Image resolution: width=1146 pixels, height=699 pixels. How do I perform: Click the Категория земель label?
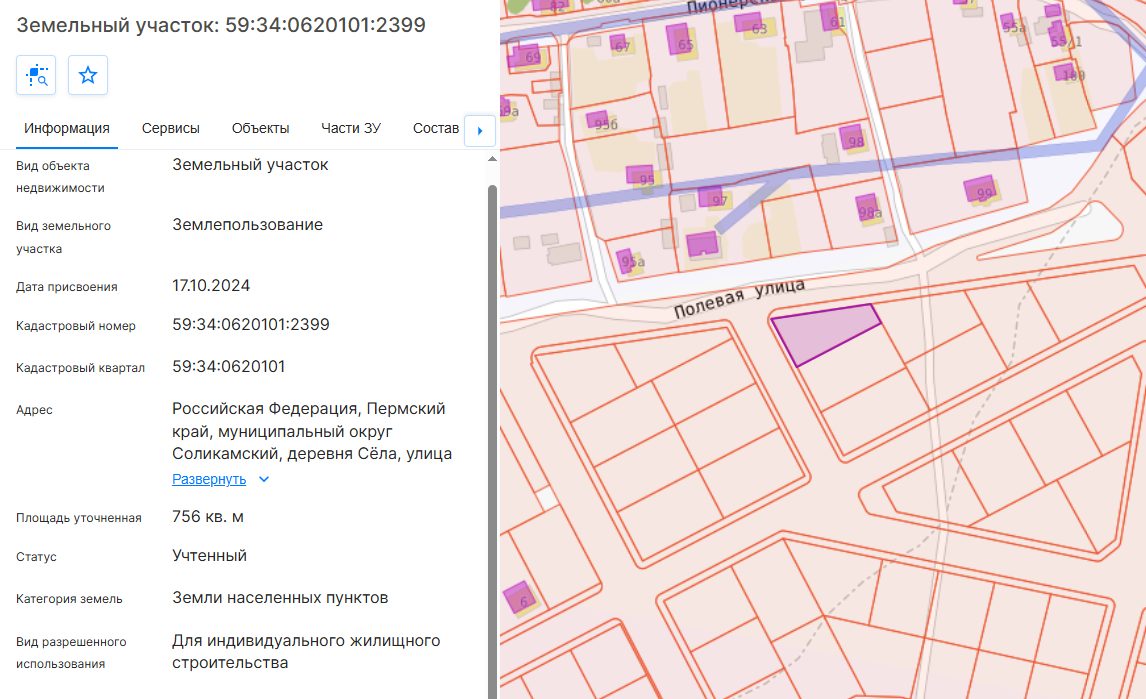pos(69,599)
